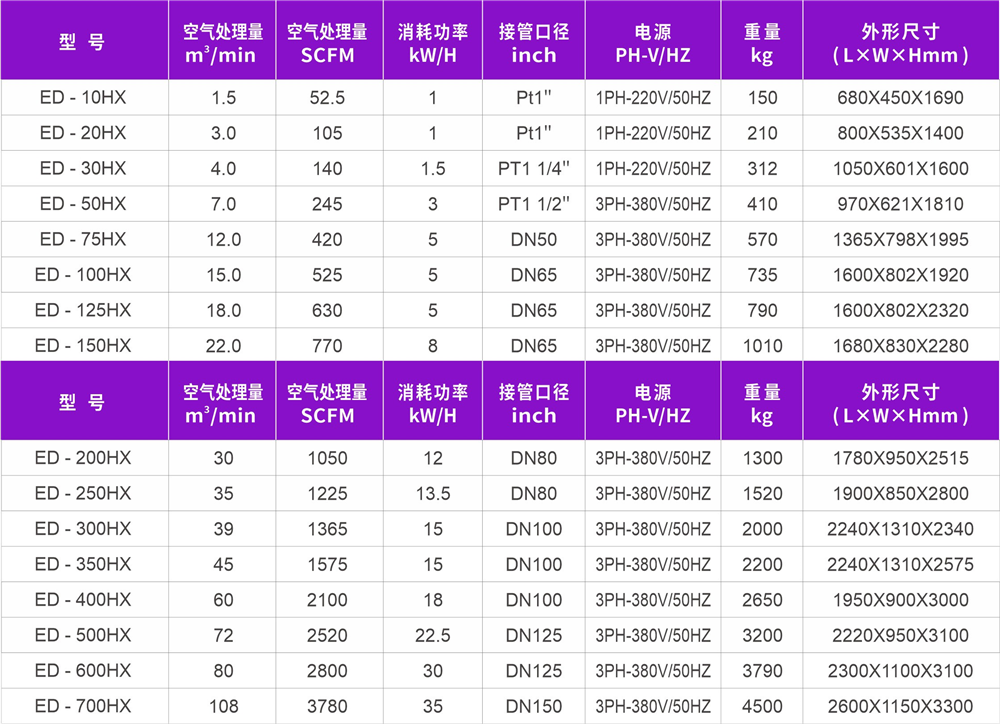Image resolution: width=1000 pixels, height=724 pixels.
Task: Select the 1365X798X1995 dimension cell
Action: (900, 240)
